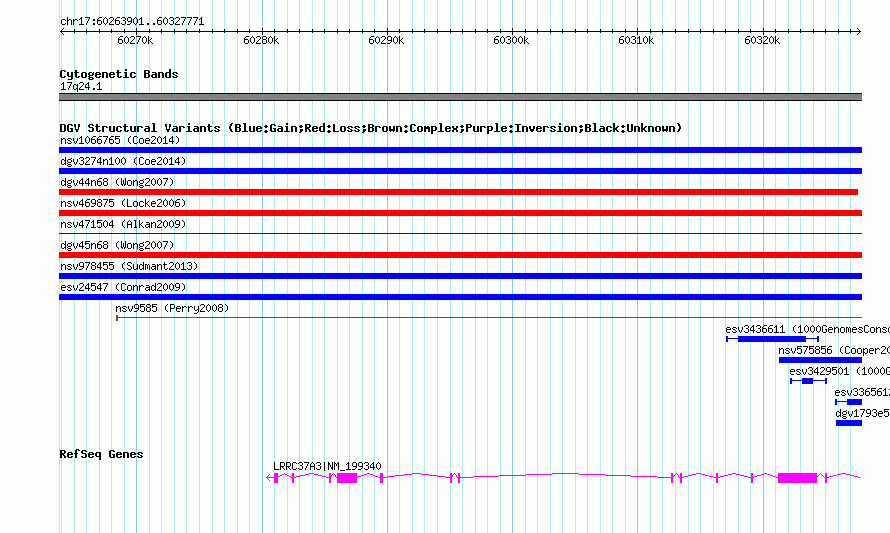Click the 60290k ruler position label

point(386,40)
